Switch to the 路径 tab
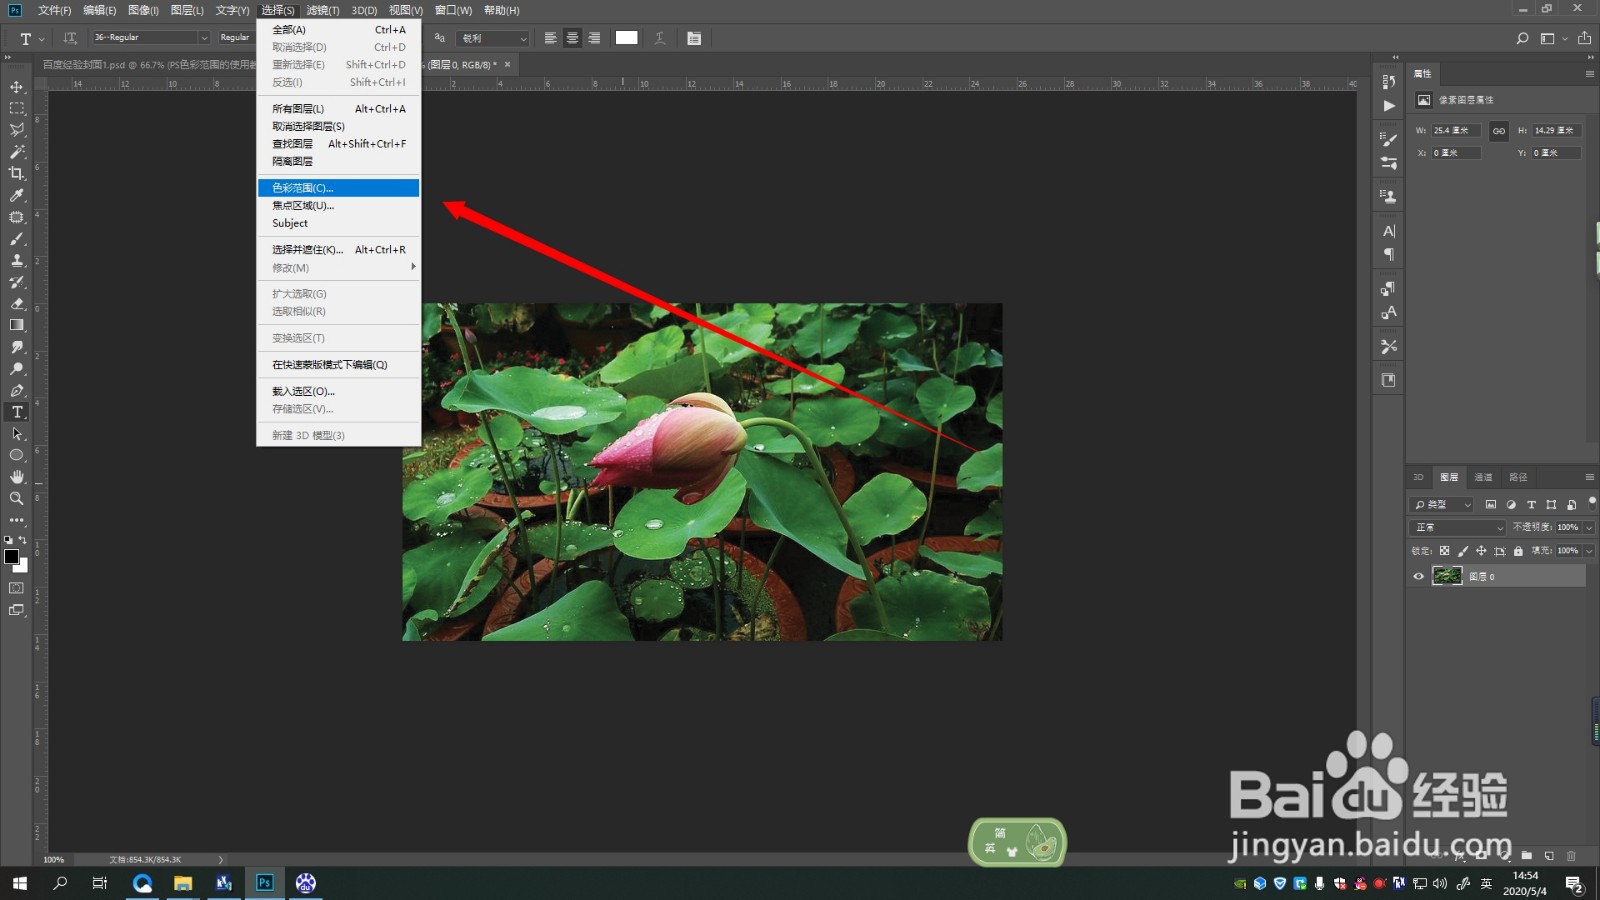This screenshot has height=900, width=1600. click(1518, 477)
